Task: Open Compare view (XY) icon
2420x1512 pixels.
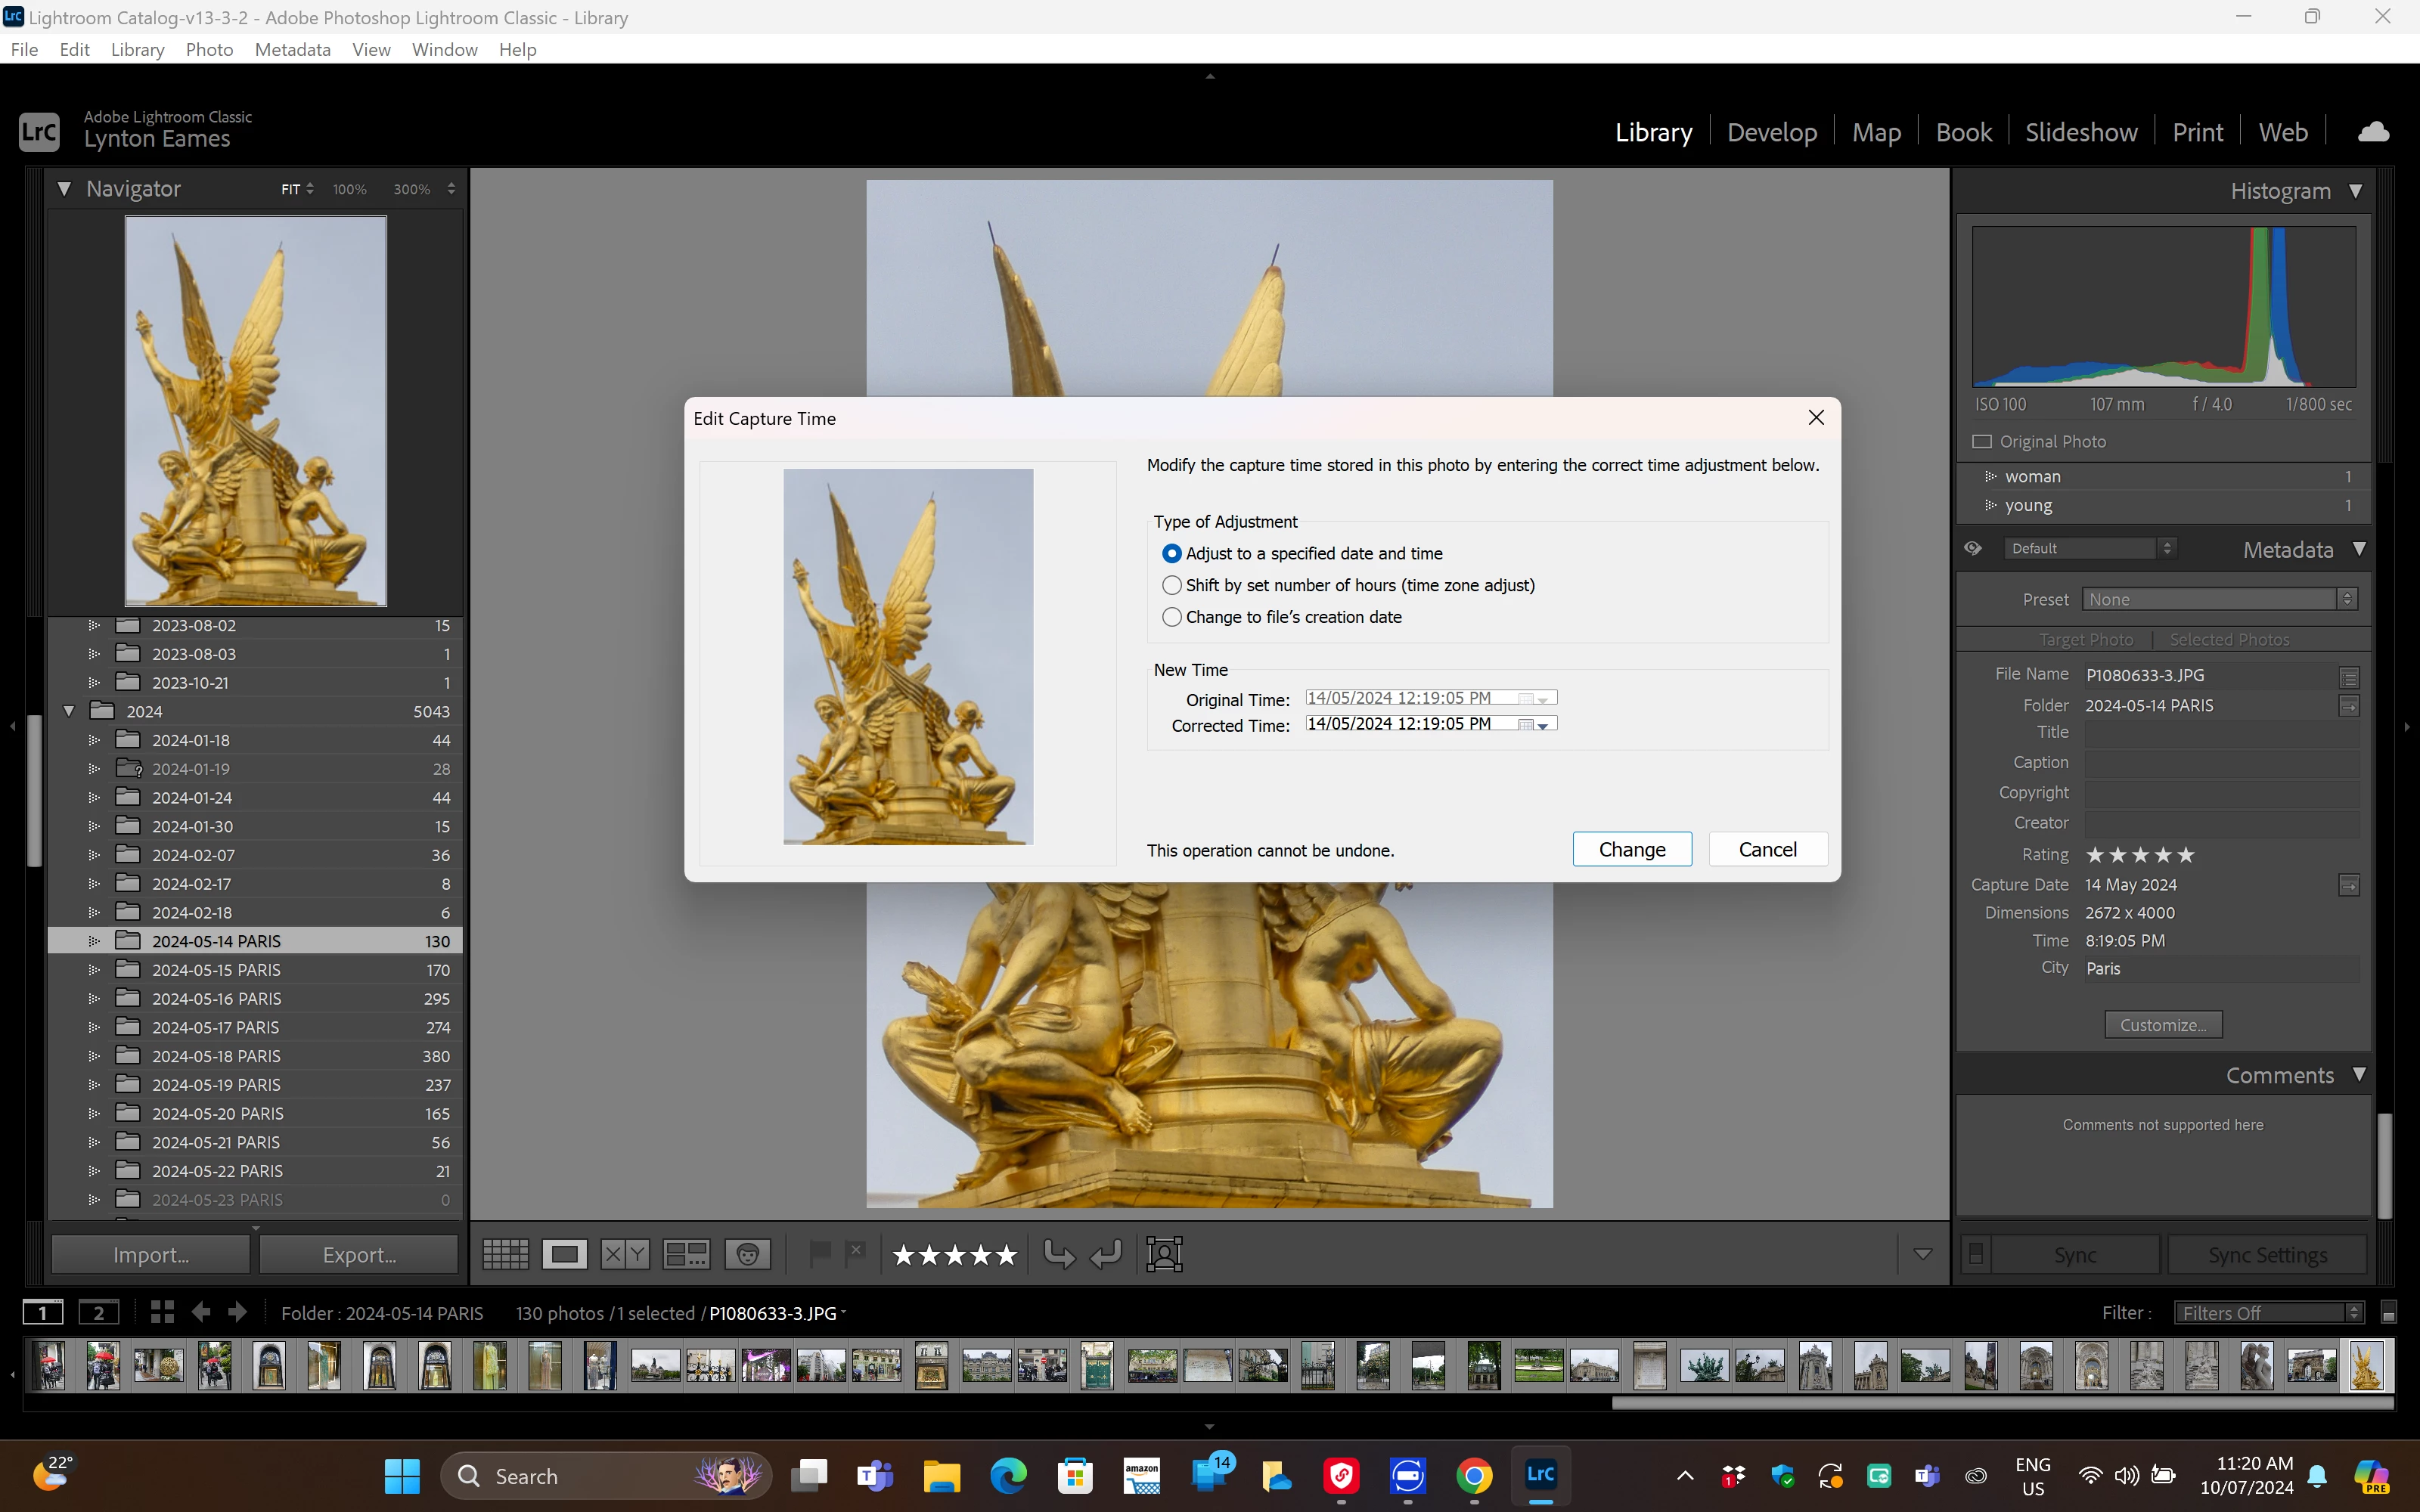Action: pyautogui.click(x=625, y=1254)
